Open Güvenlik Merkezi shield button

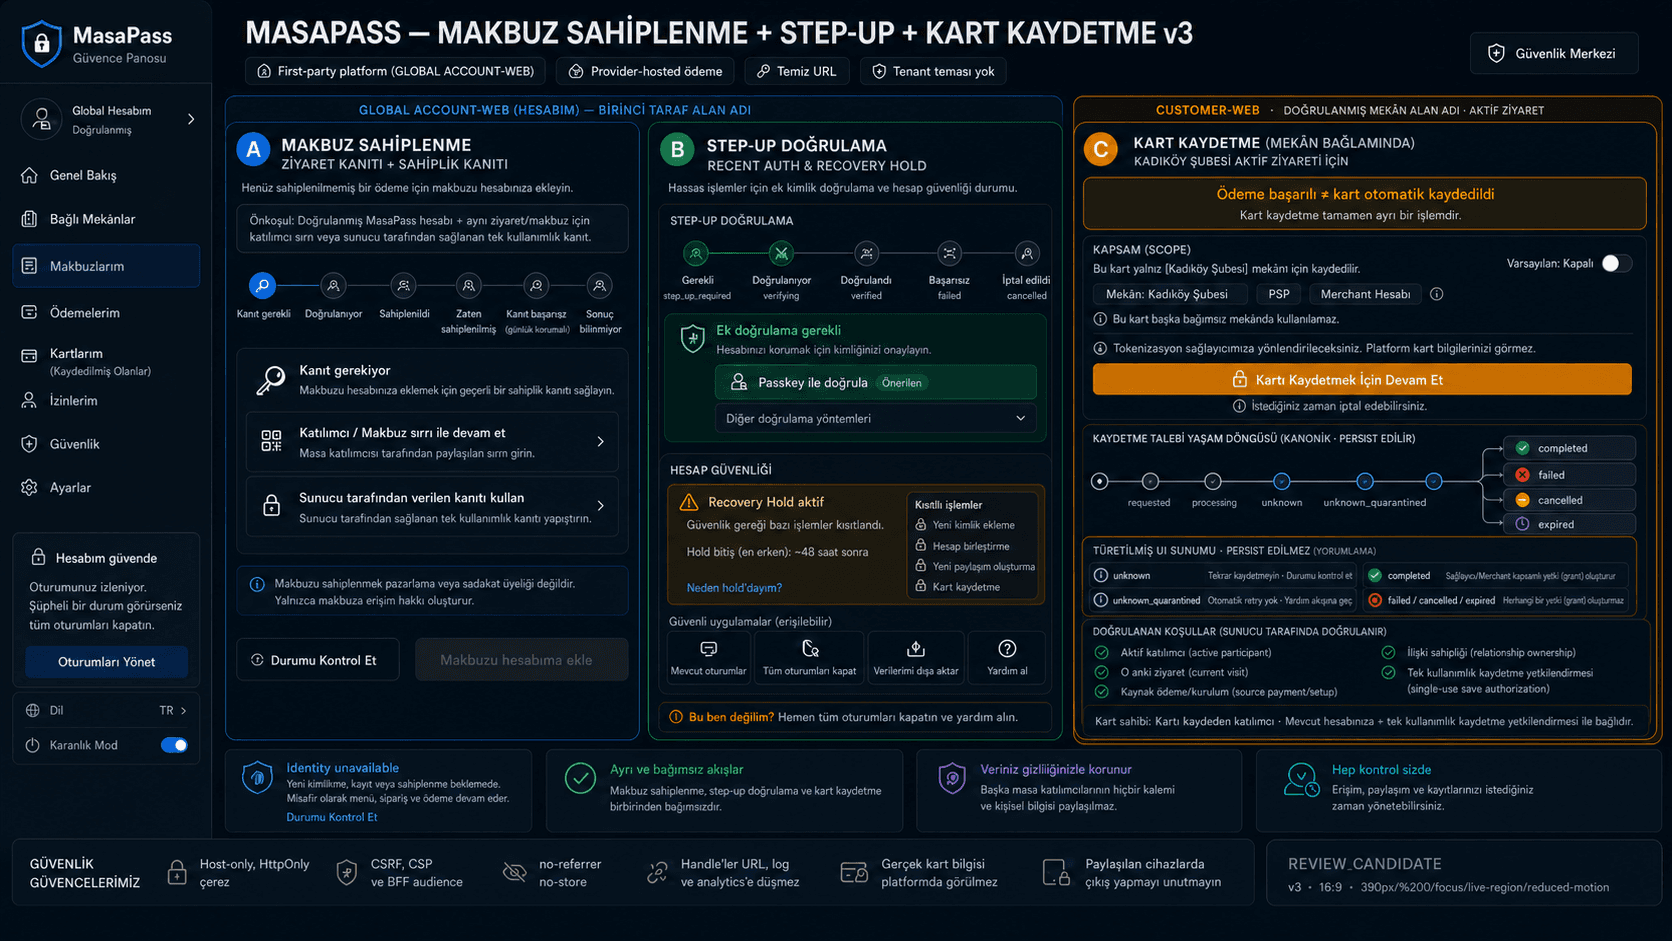click(x=1554, y=54)
